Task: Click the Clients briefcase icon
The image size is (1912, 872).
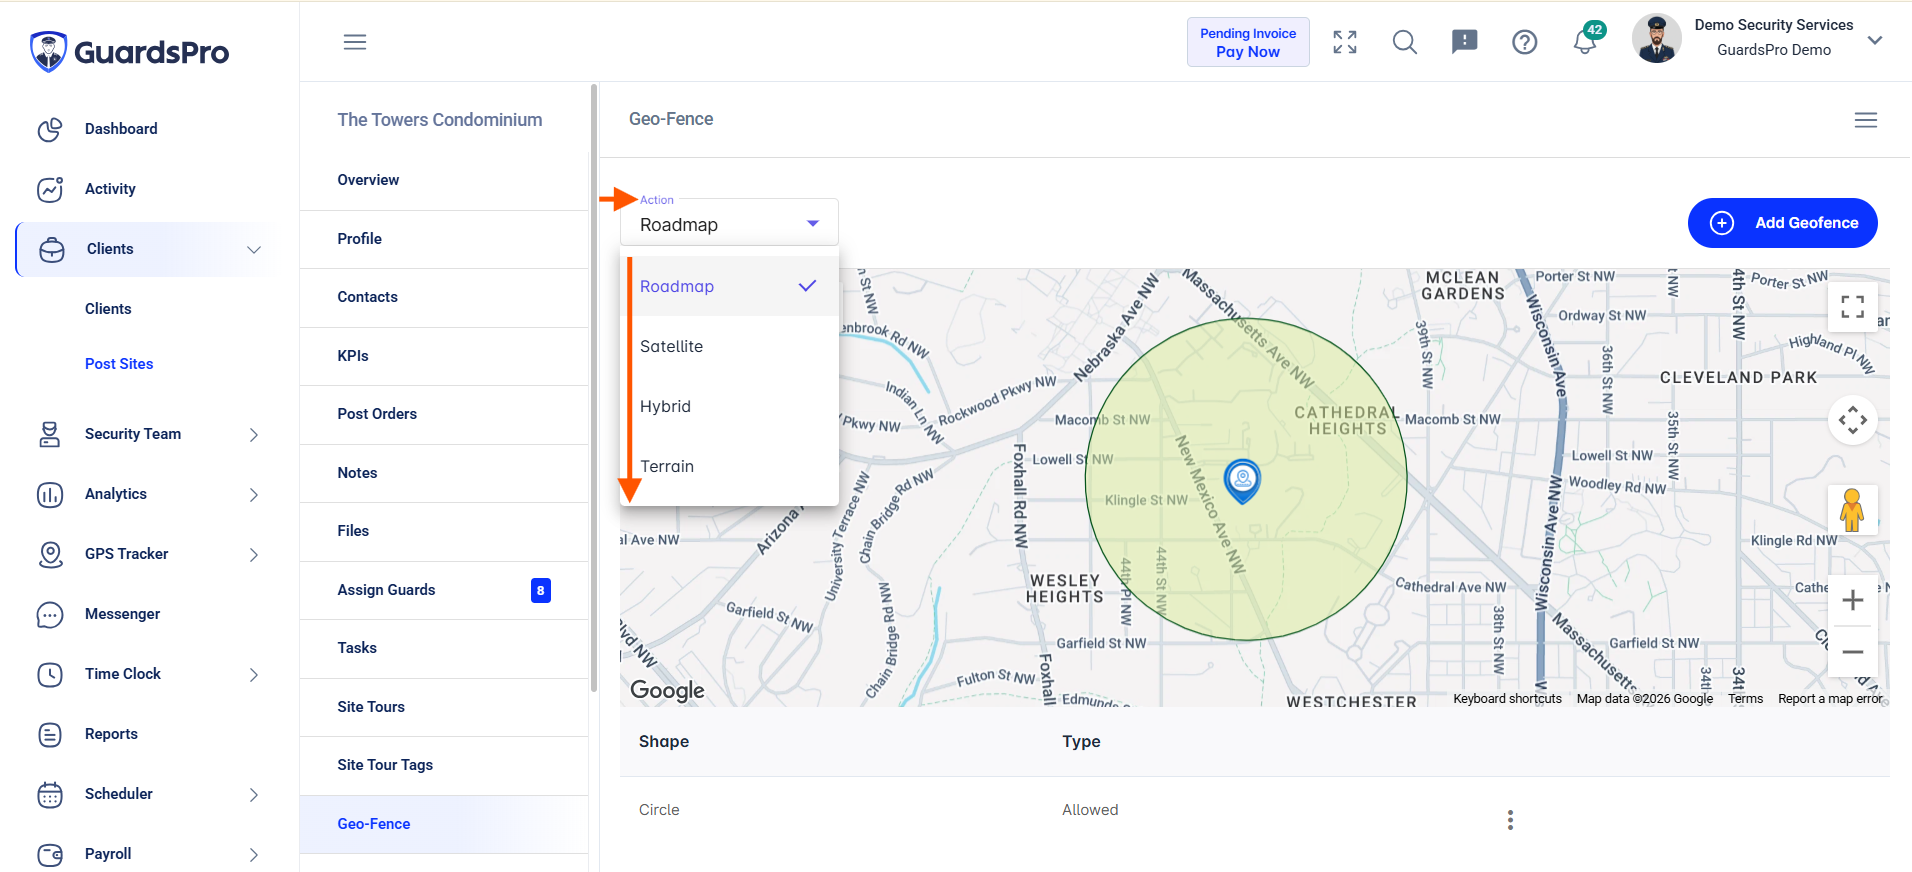Action: click(52, 249)
